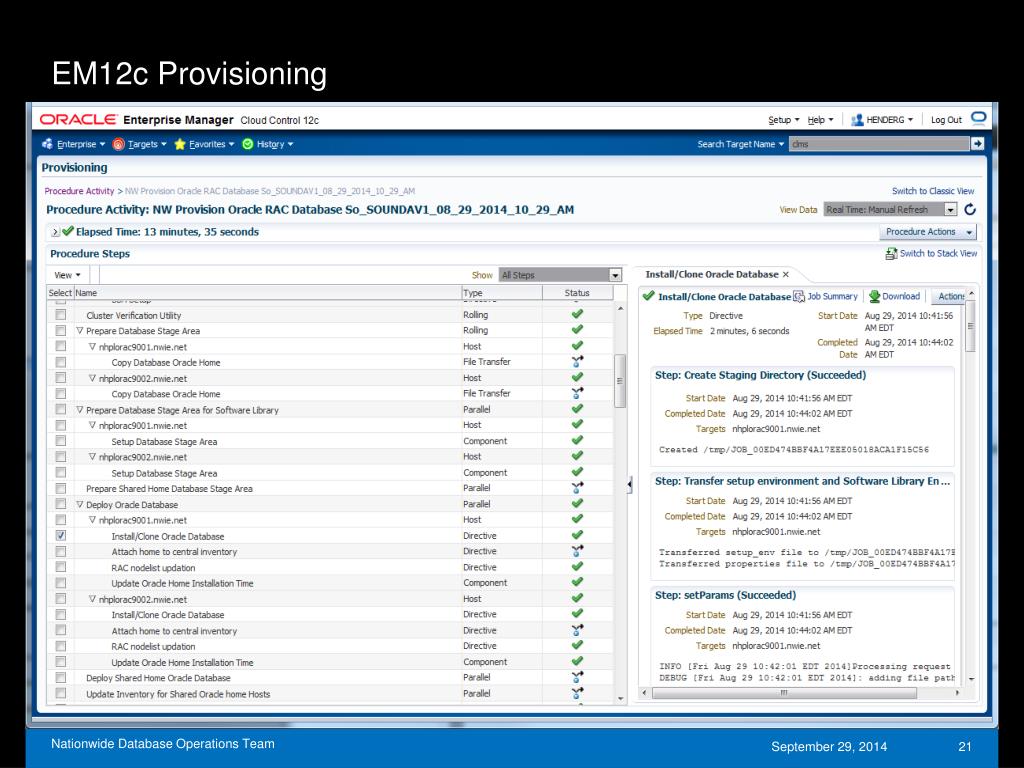The image size is (1024, 768).
Task: Uncheck the checked Install/Clone Oracle Database checkbox
Action: click(61, 536)
